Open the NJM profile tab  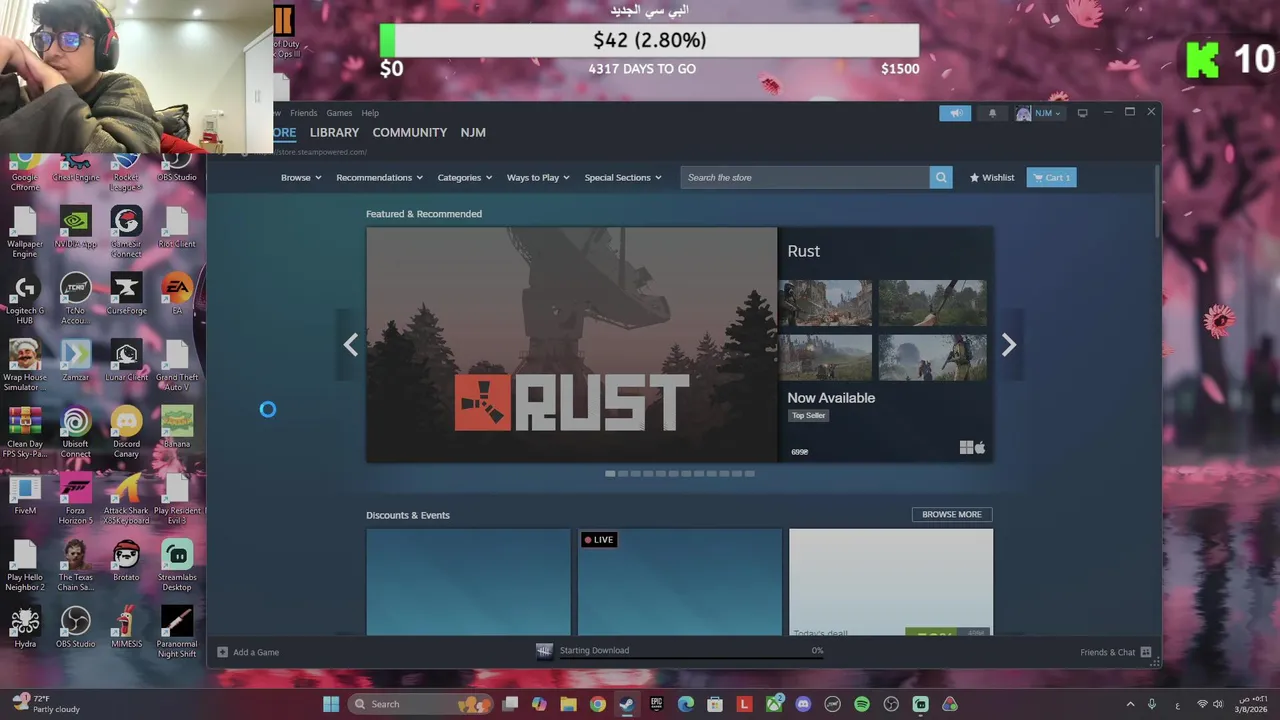(473, 132)
